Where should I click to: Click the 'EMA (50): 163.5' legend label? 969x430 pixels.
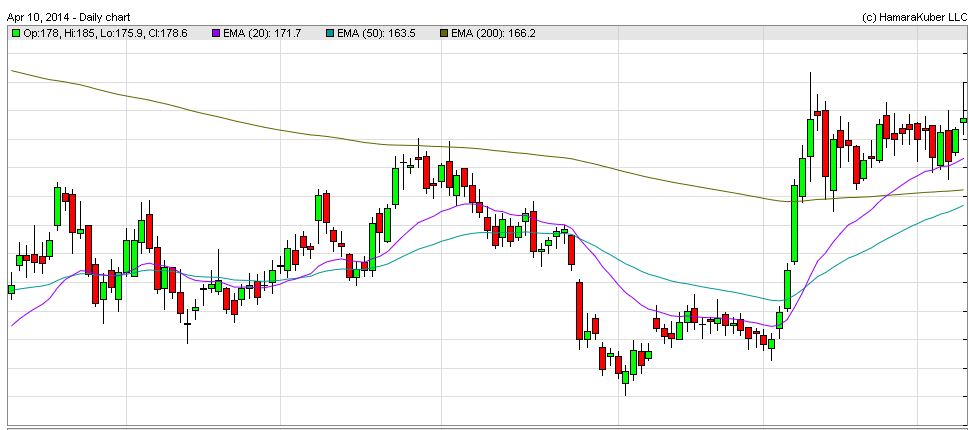[376, 33]
